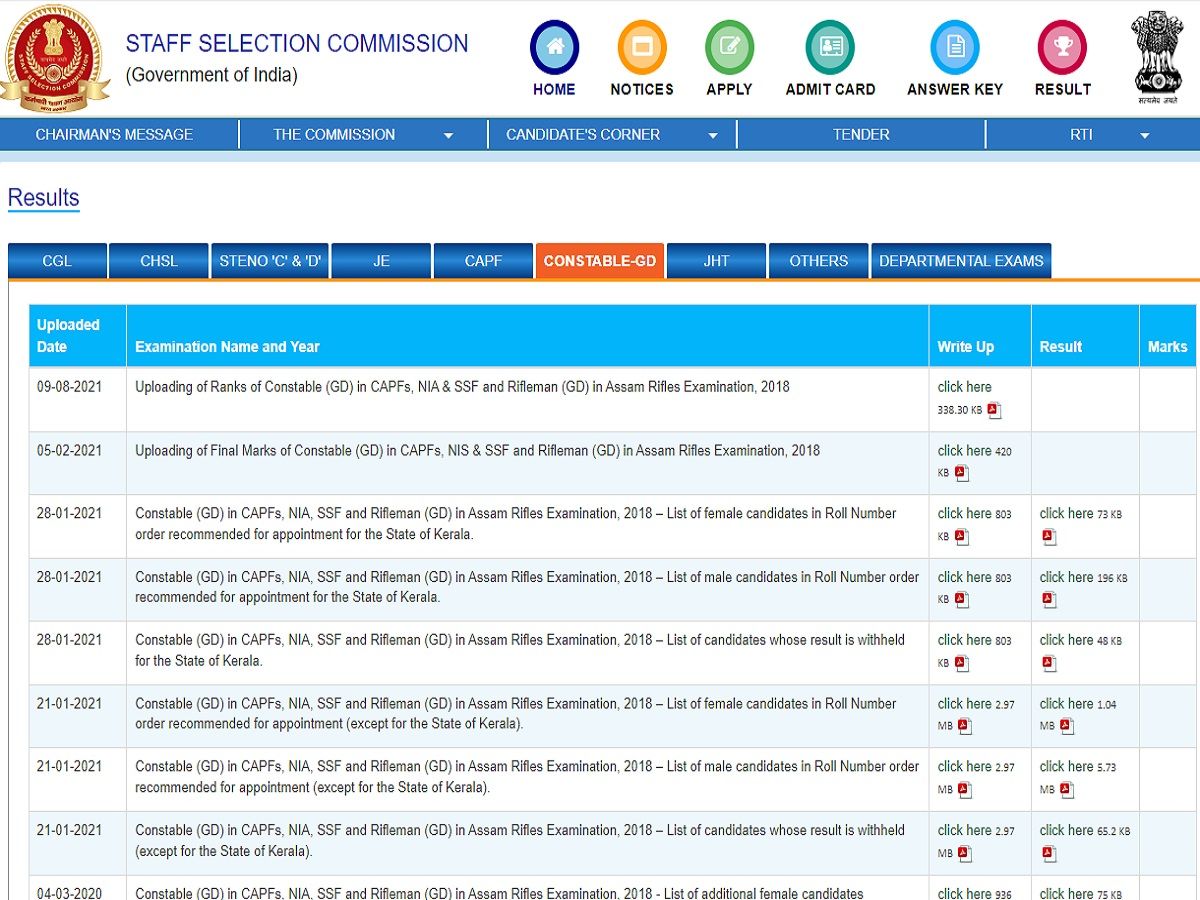Click Result PDF icon for Kerala male candidates
The width and height of the screenshot is (1200, 900).
(1049, 600)
